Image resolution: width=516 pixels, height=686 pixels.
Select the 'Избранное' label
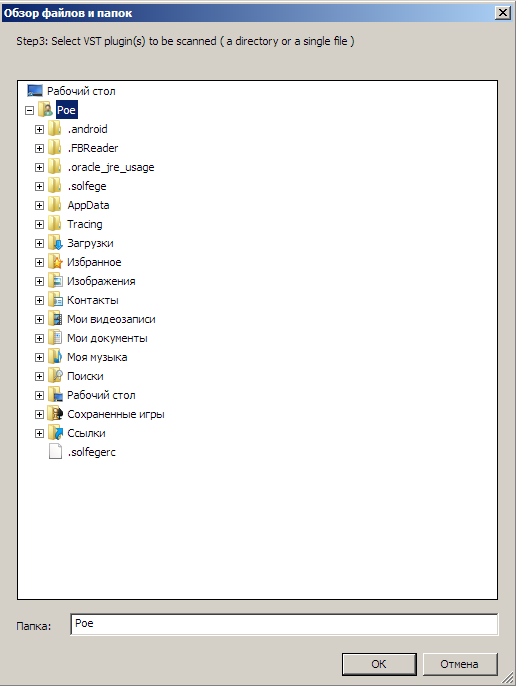click(x=94, y=262)
